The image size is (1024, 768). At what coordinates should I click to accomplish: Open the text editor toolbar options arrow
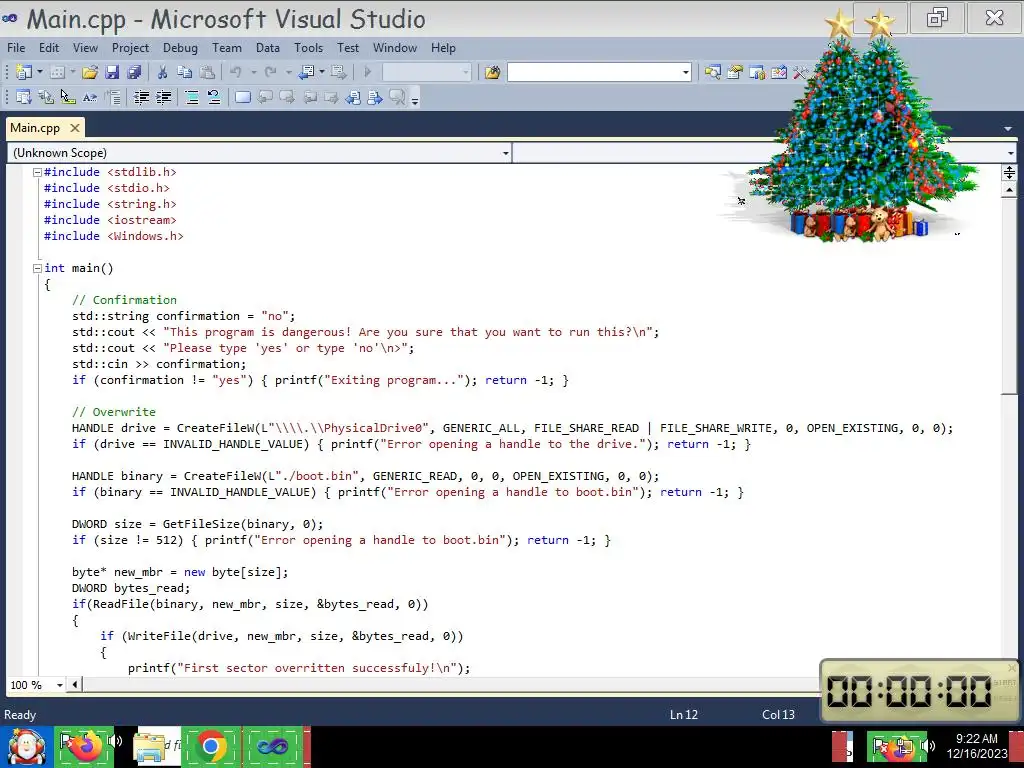pyautogui.click(x=415, y=101)
